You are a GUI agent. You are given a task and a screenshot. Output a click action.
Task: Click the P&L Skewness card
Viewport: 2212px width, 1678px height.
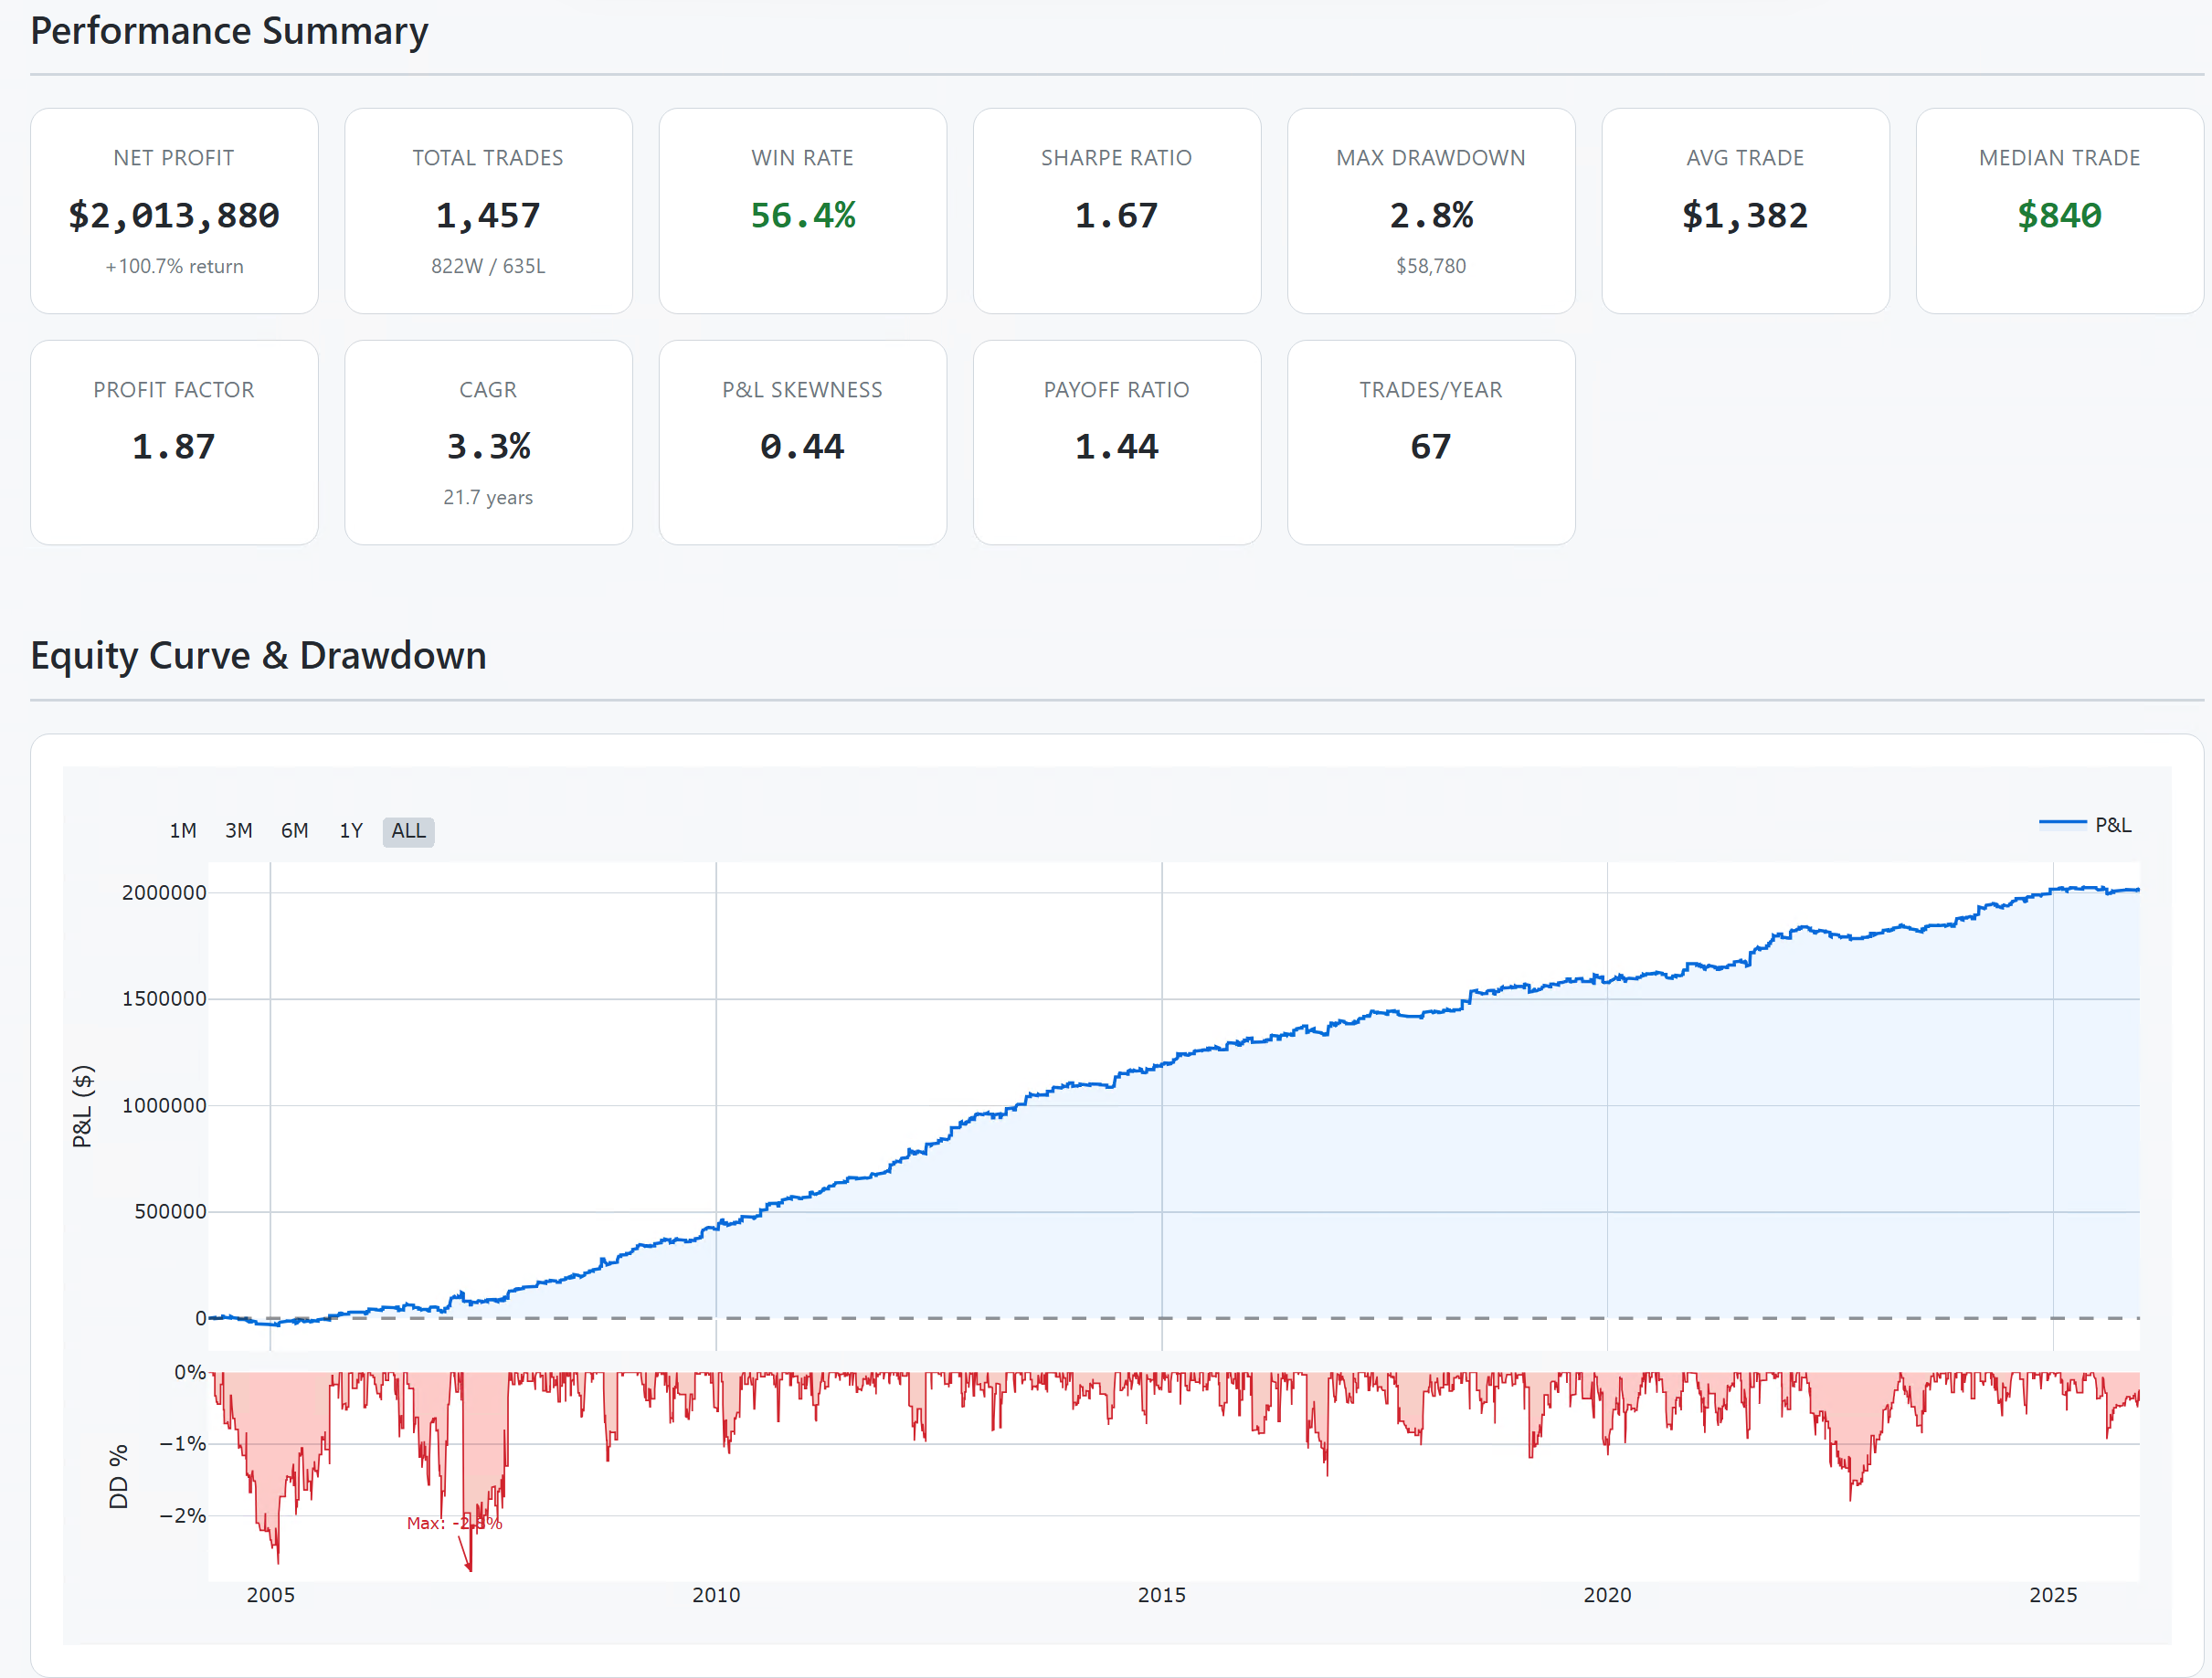point(802,442)
